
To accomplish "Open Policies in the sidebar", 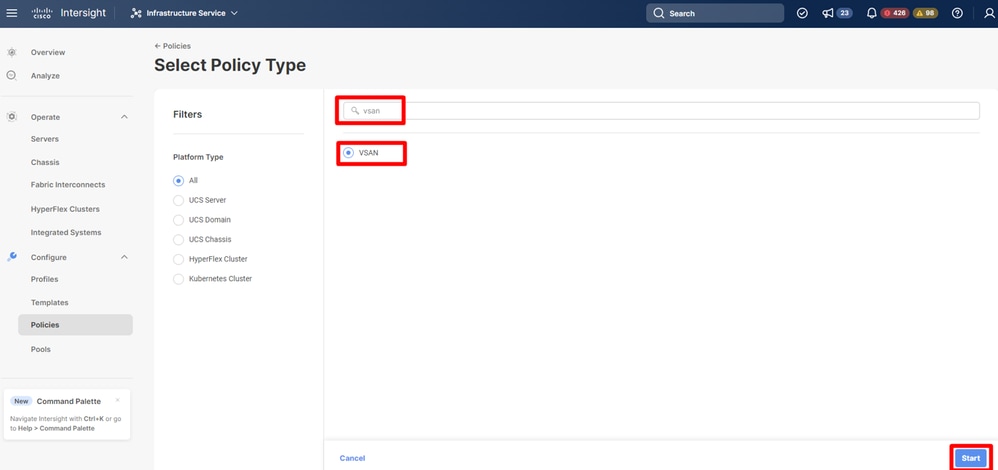I will pyautogui.click(x=75, y=325).
